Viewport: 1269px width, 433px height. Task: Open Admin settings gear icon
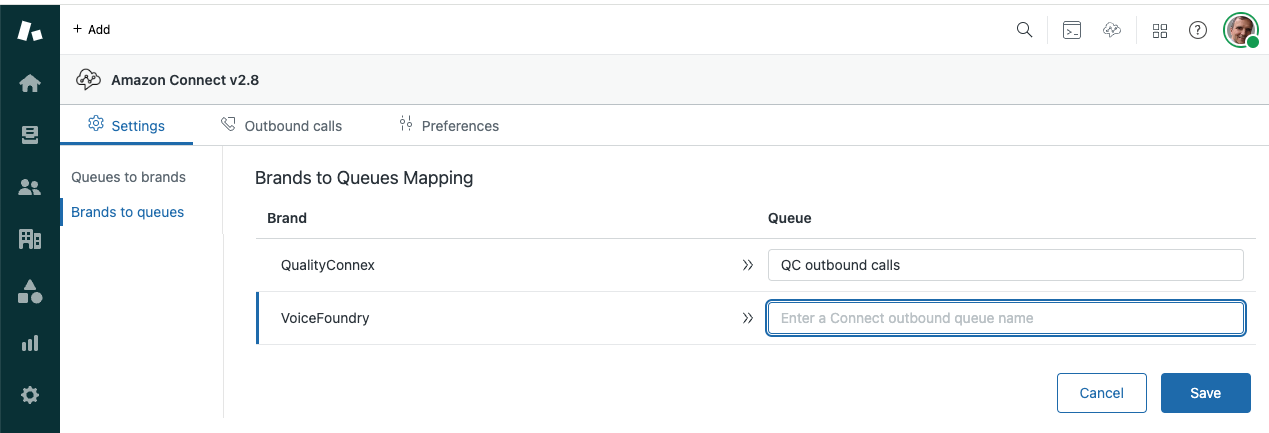pyautogui.click(x=30, y=395)
